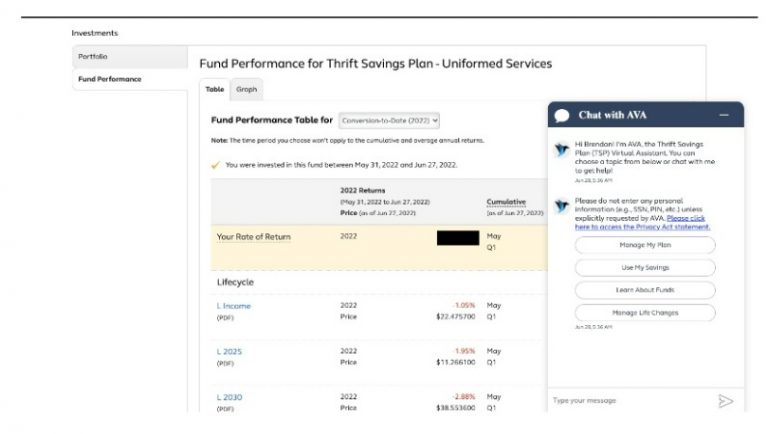View the L 2025 fund details
768x434 pixels.
click(229, 352)
